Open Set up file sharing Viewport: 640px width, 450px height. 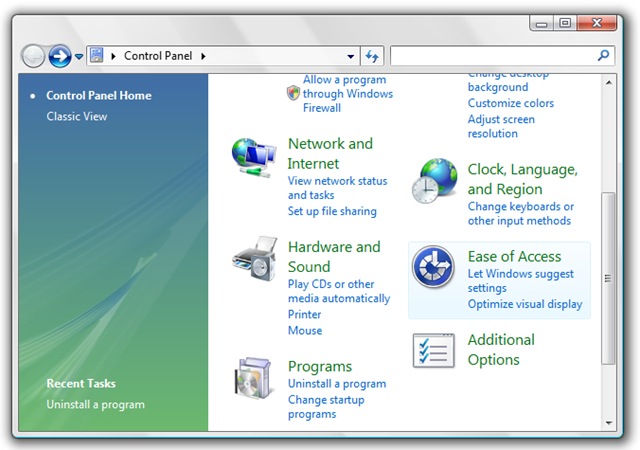pos(332,211)
